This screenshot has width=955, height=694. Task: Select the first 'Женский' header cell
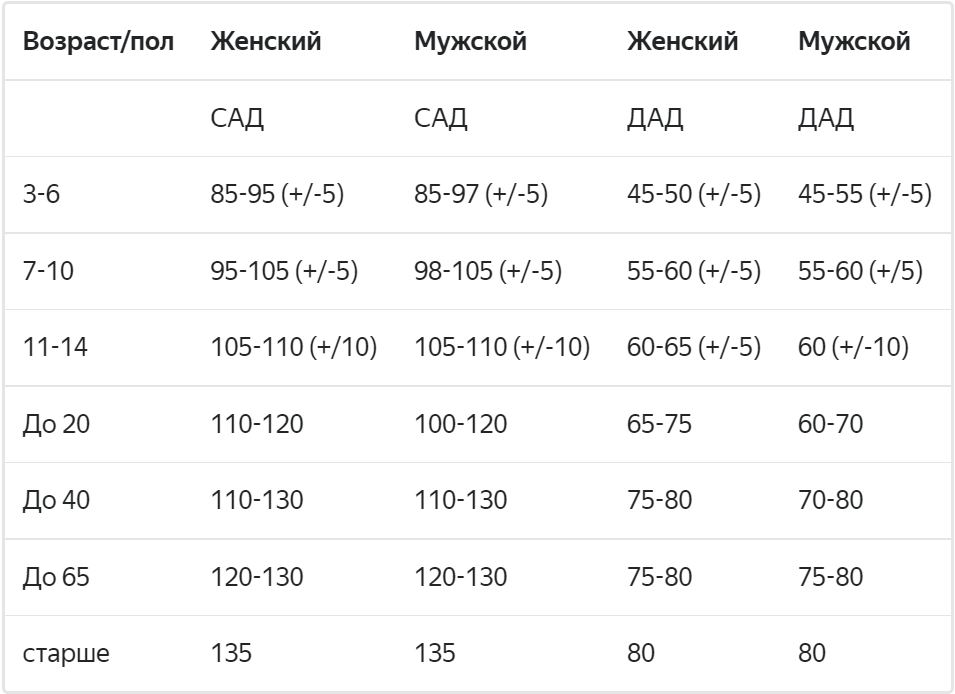(x=266, y=41)
